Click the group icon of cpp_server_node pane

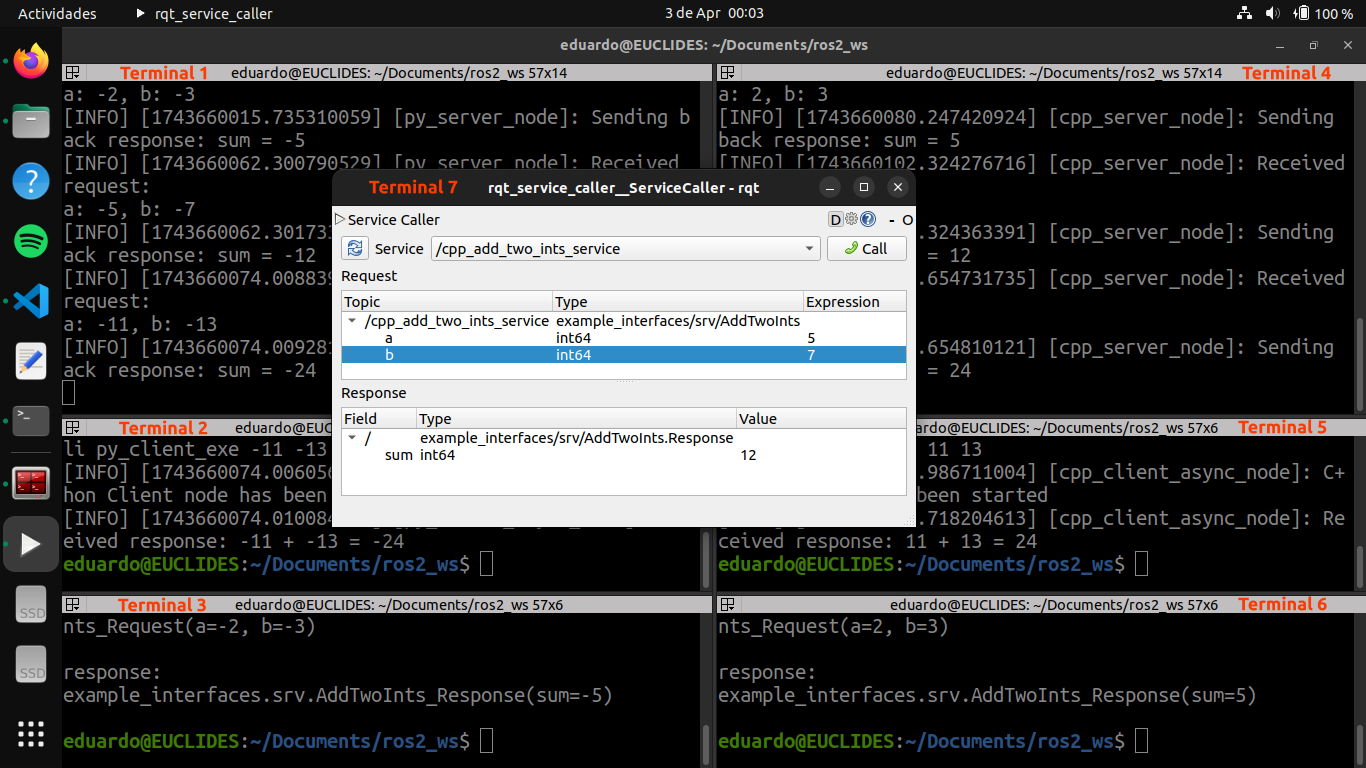coord(728,72)
